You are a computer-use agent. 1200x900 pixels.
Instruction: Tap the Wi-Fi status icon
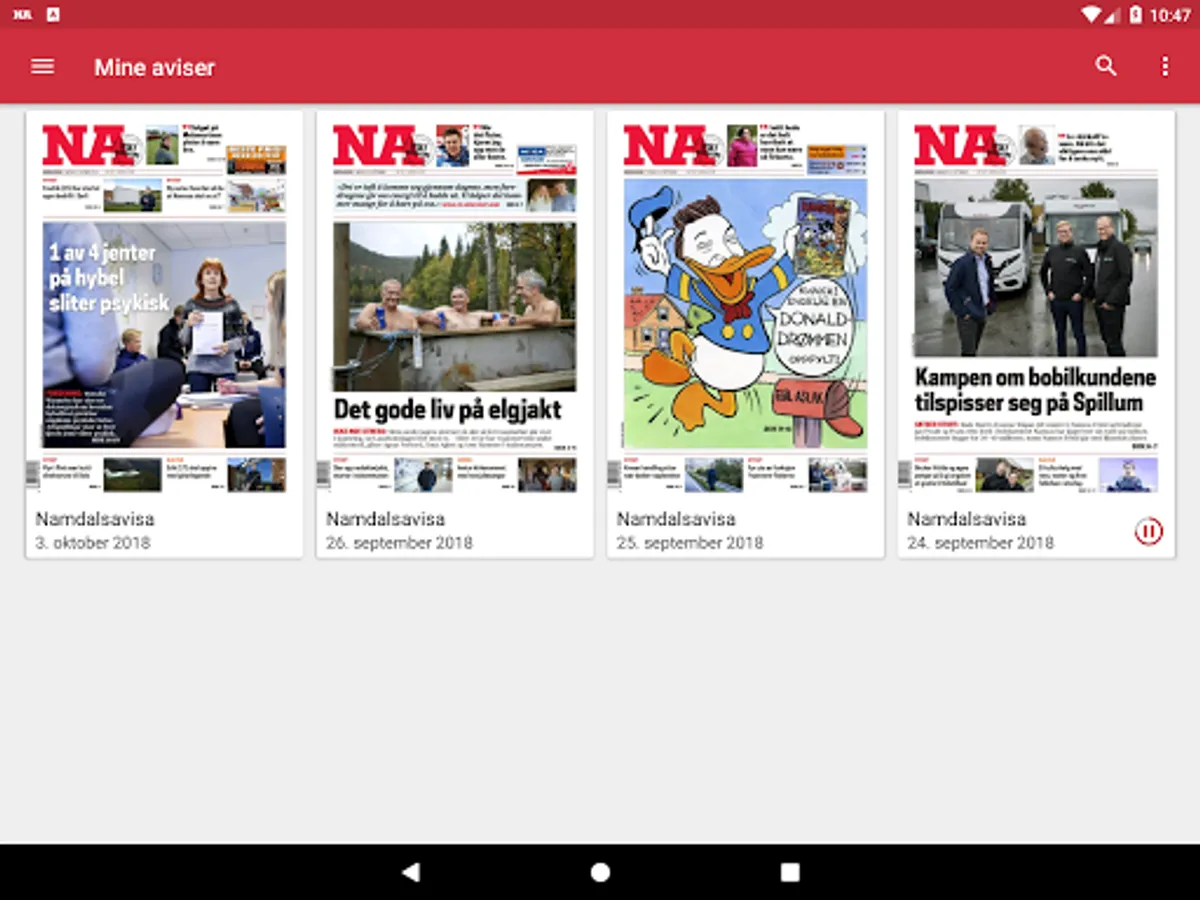pos(1091,14)
